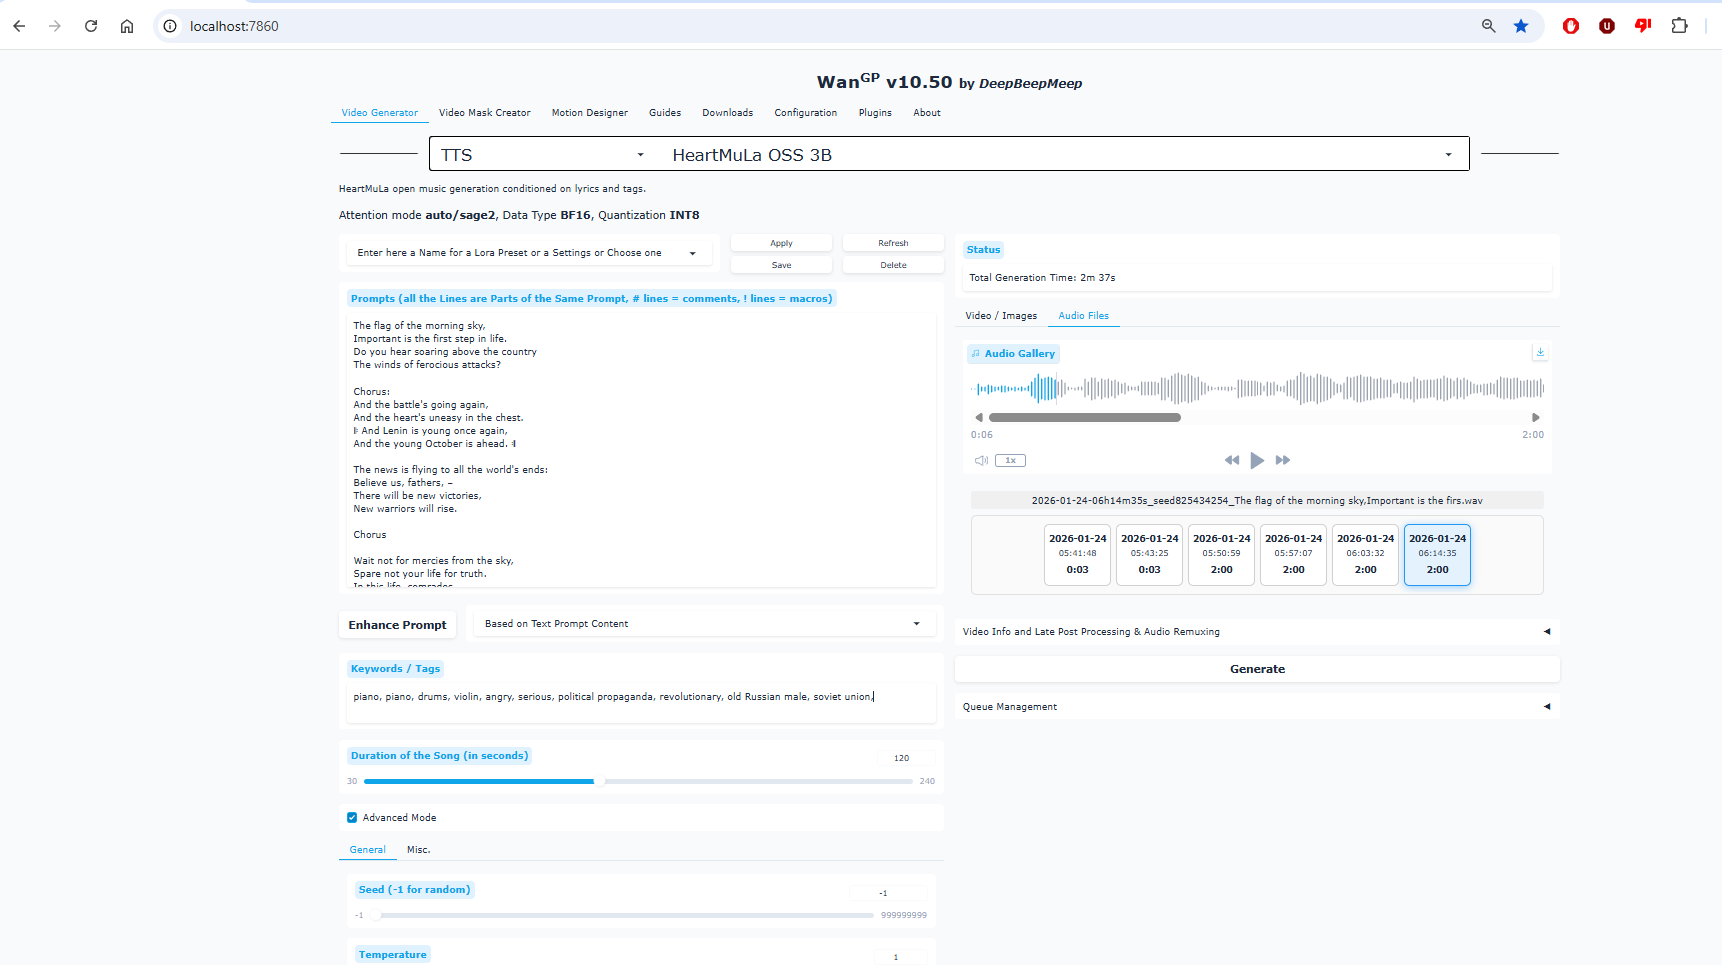Open the browser extensions puzzle menu

click(1679, 26)
